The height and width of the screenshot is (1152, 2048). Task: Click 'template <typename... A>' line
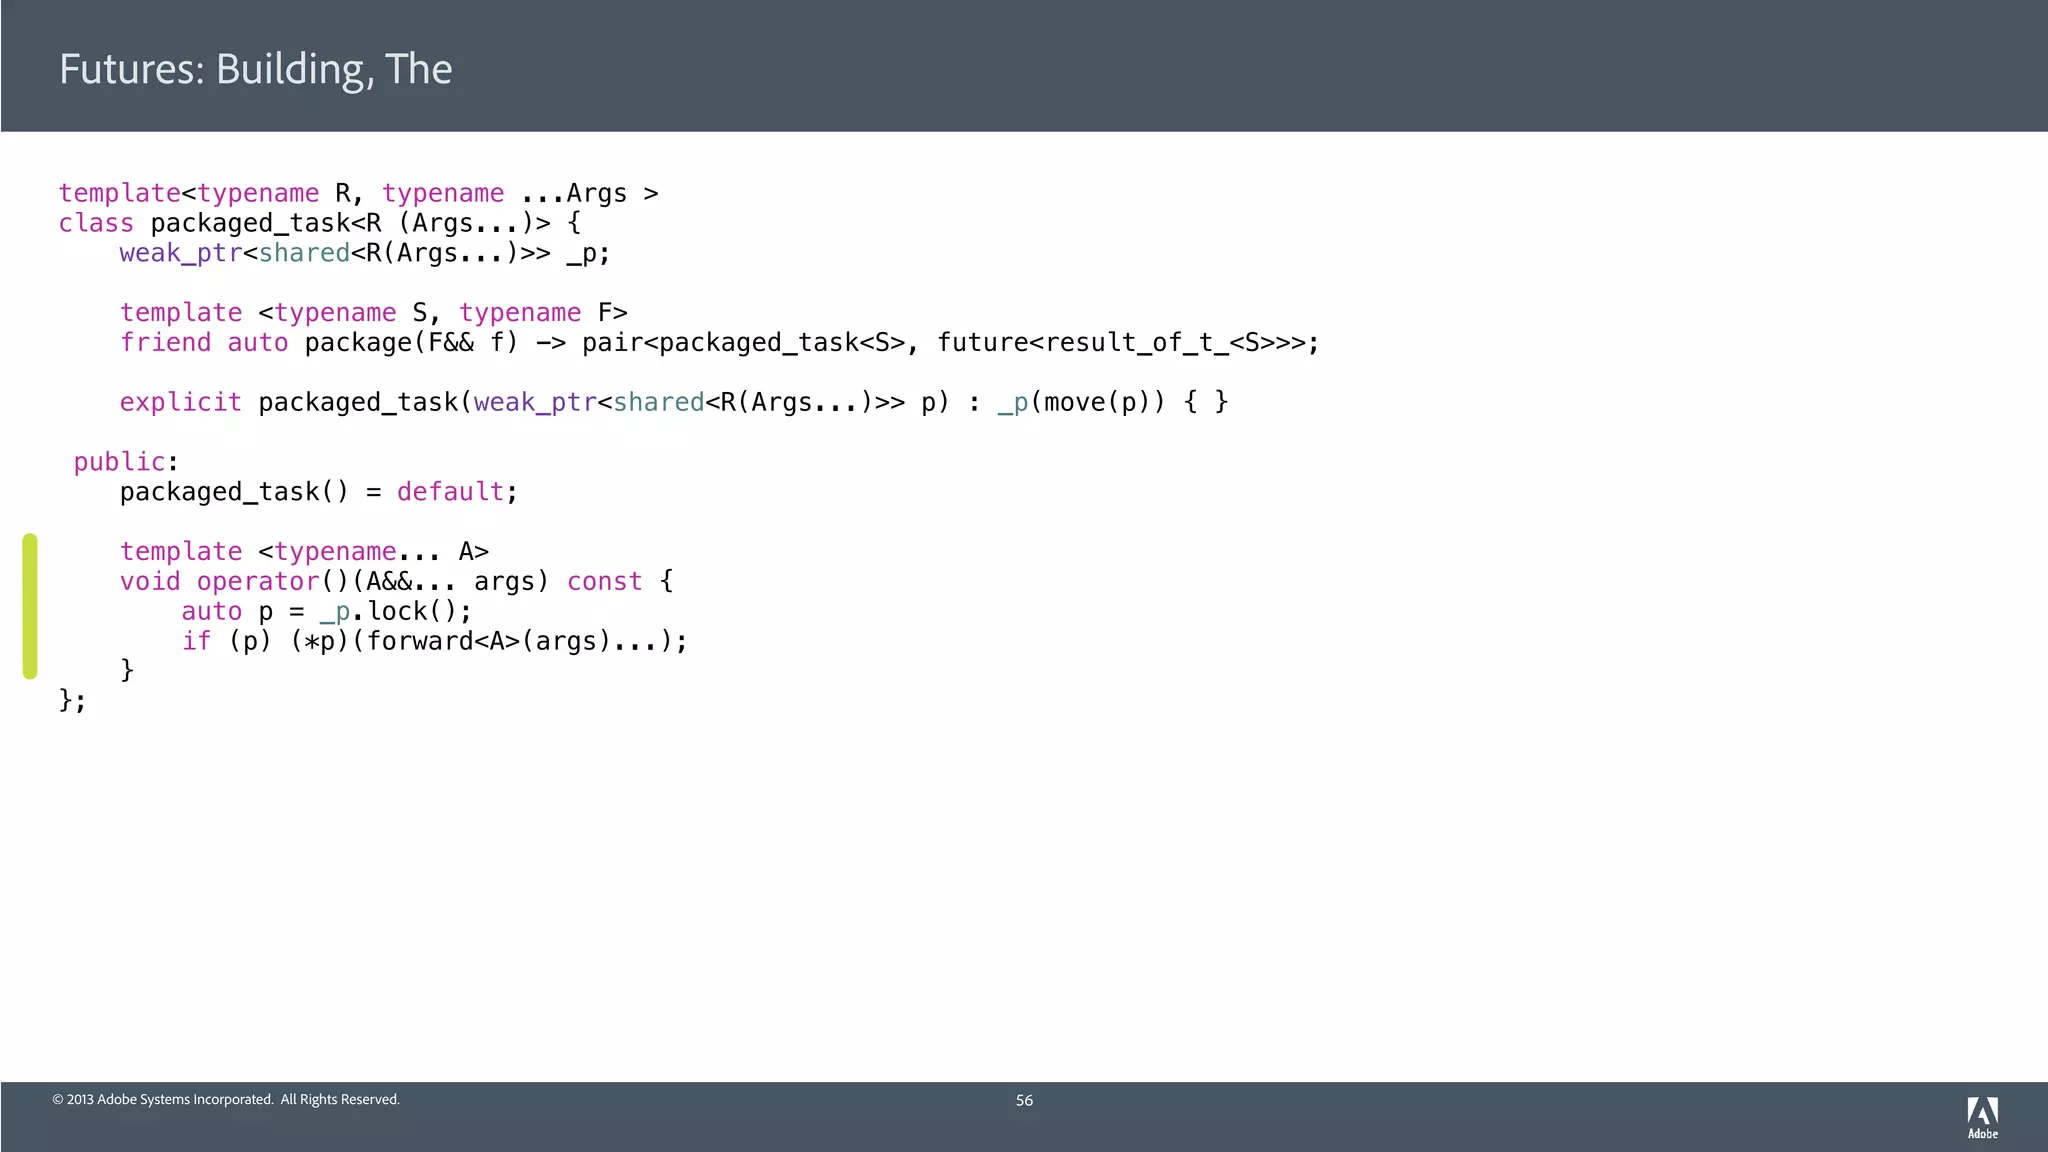click(304, 552)
